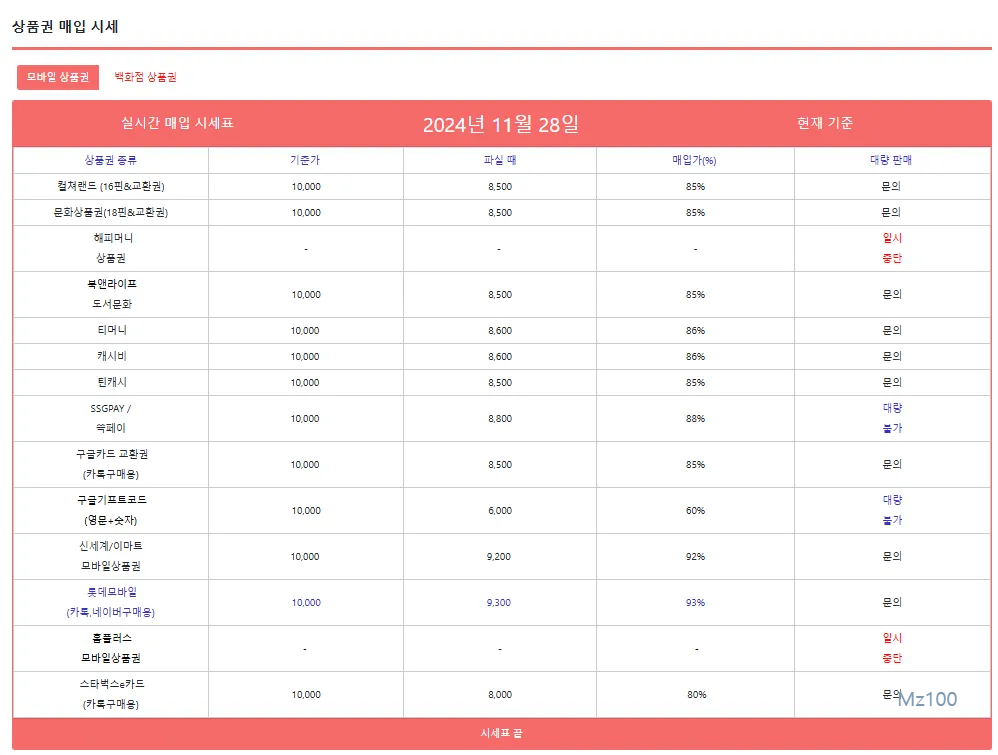Screen dimensions: 998x755
Task: Click 9,300 price in 롯데모바일 row
Action: click(x=499, y=603)
